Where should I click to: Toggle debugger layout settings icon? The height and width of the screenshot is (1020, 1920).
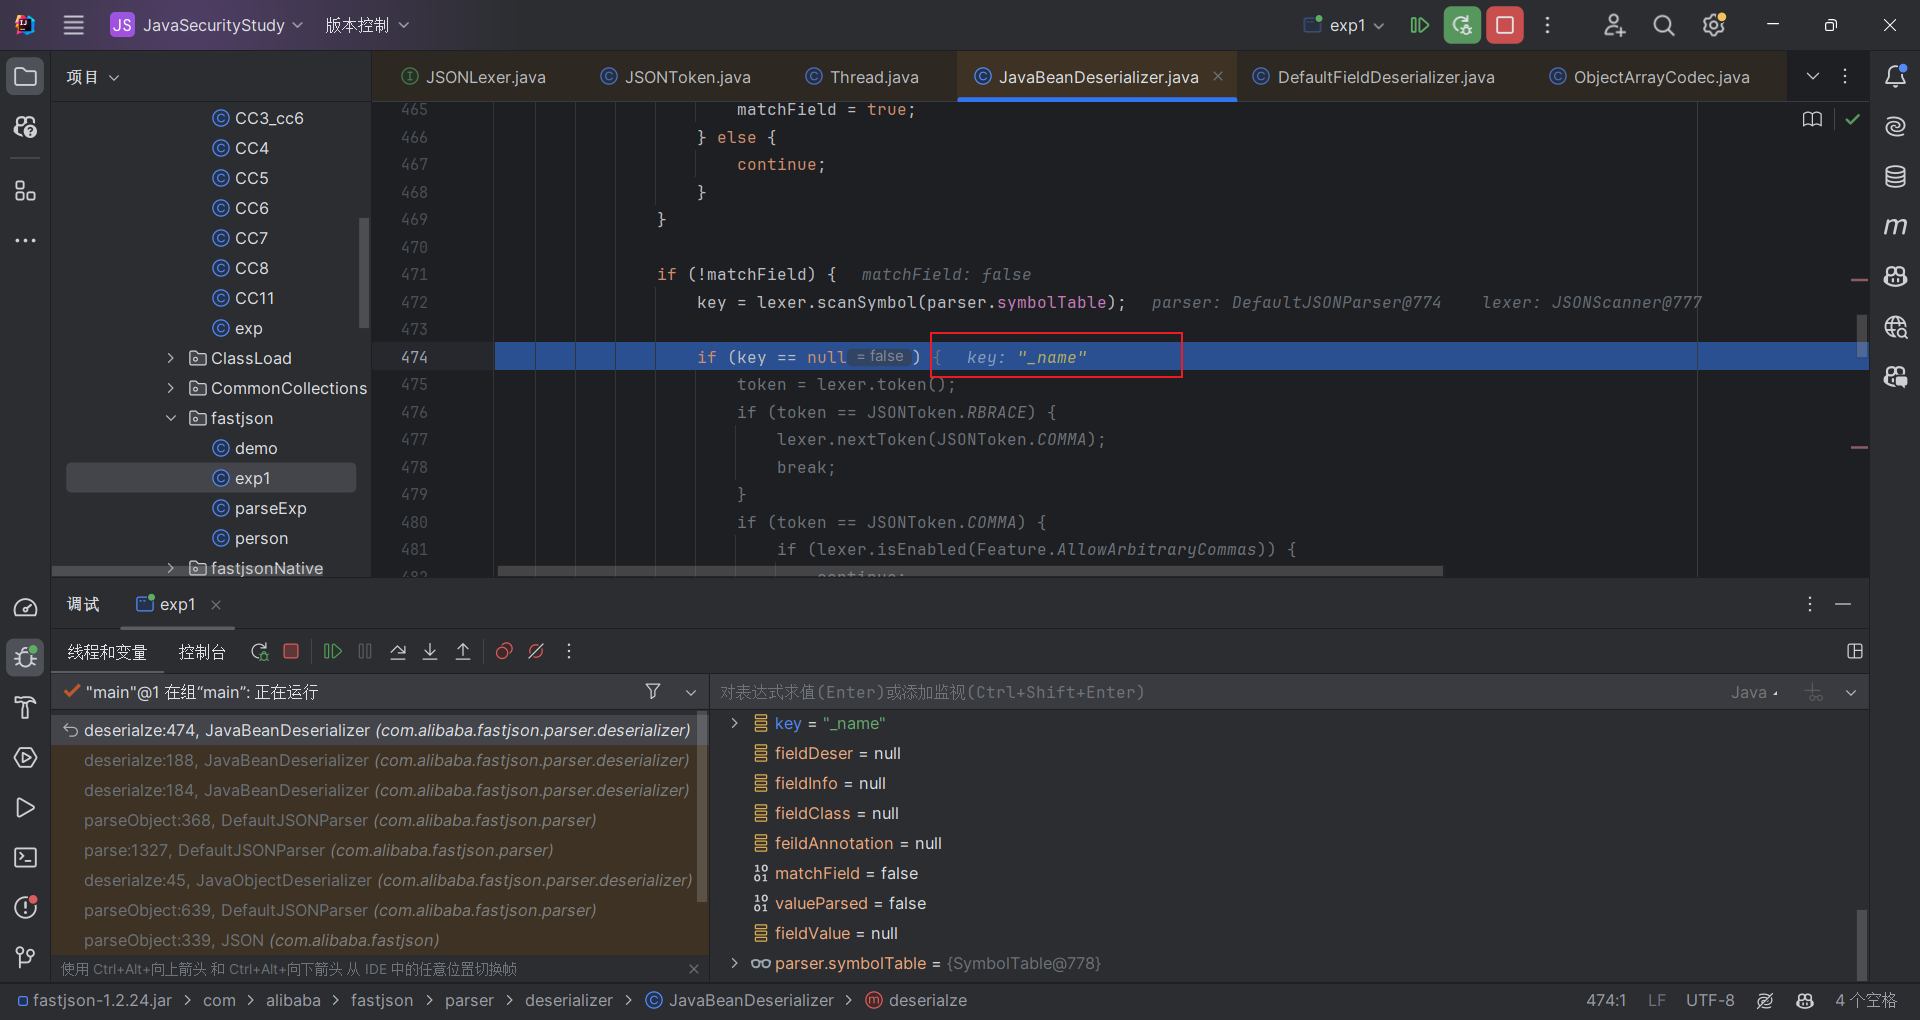pos(1855,652)
